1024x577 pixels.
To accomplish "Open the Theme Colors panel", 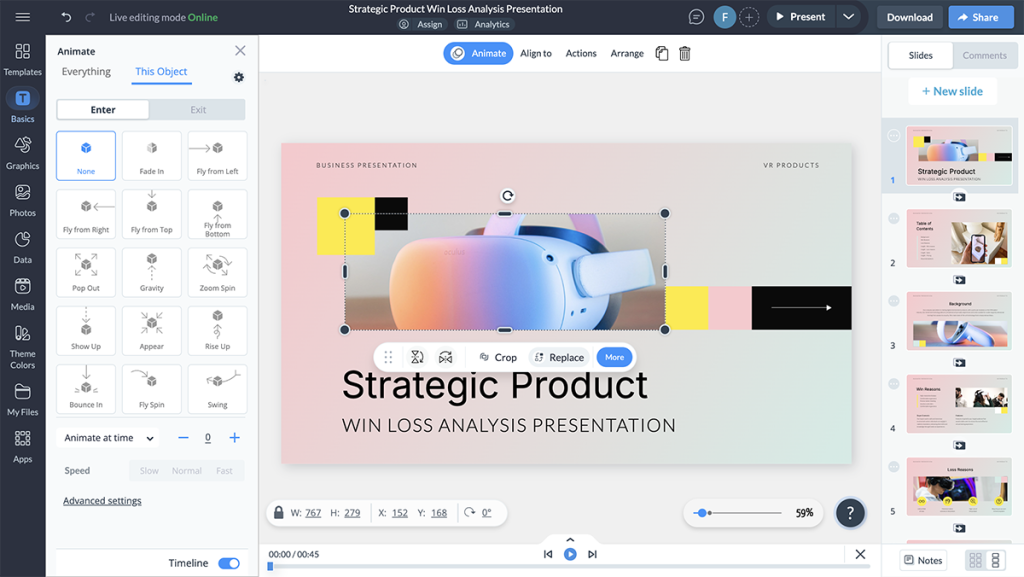I will 21,344.
